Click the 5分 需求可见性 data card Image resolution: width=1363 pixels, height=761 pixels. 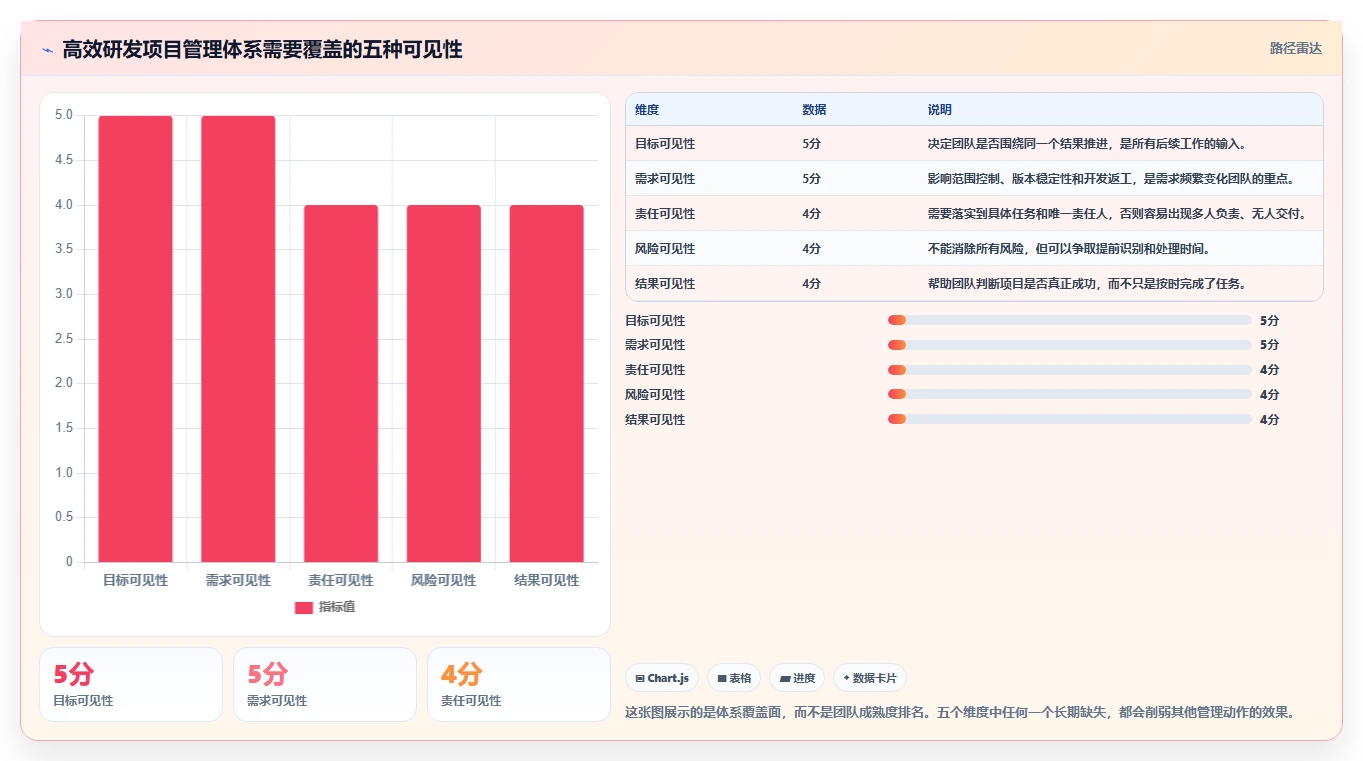point(325,684)
